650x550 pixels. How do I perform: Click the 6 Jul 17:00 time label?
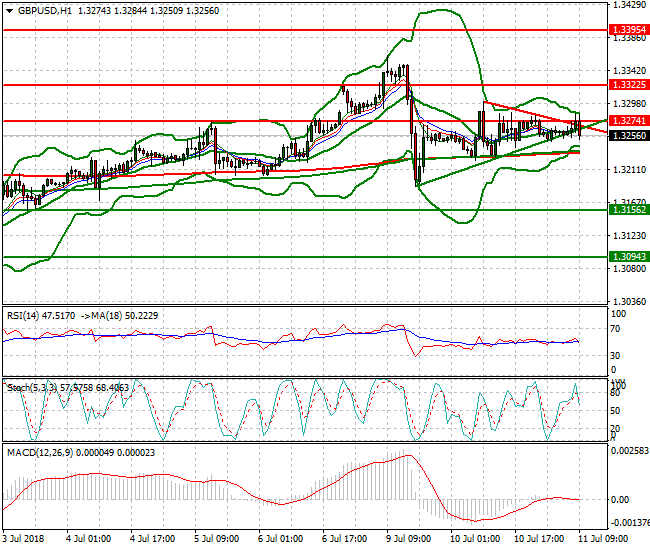click(x=344, y=539)
